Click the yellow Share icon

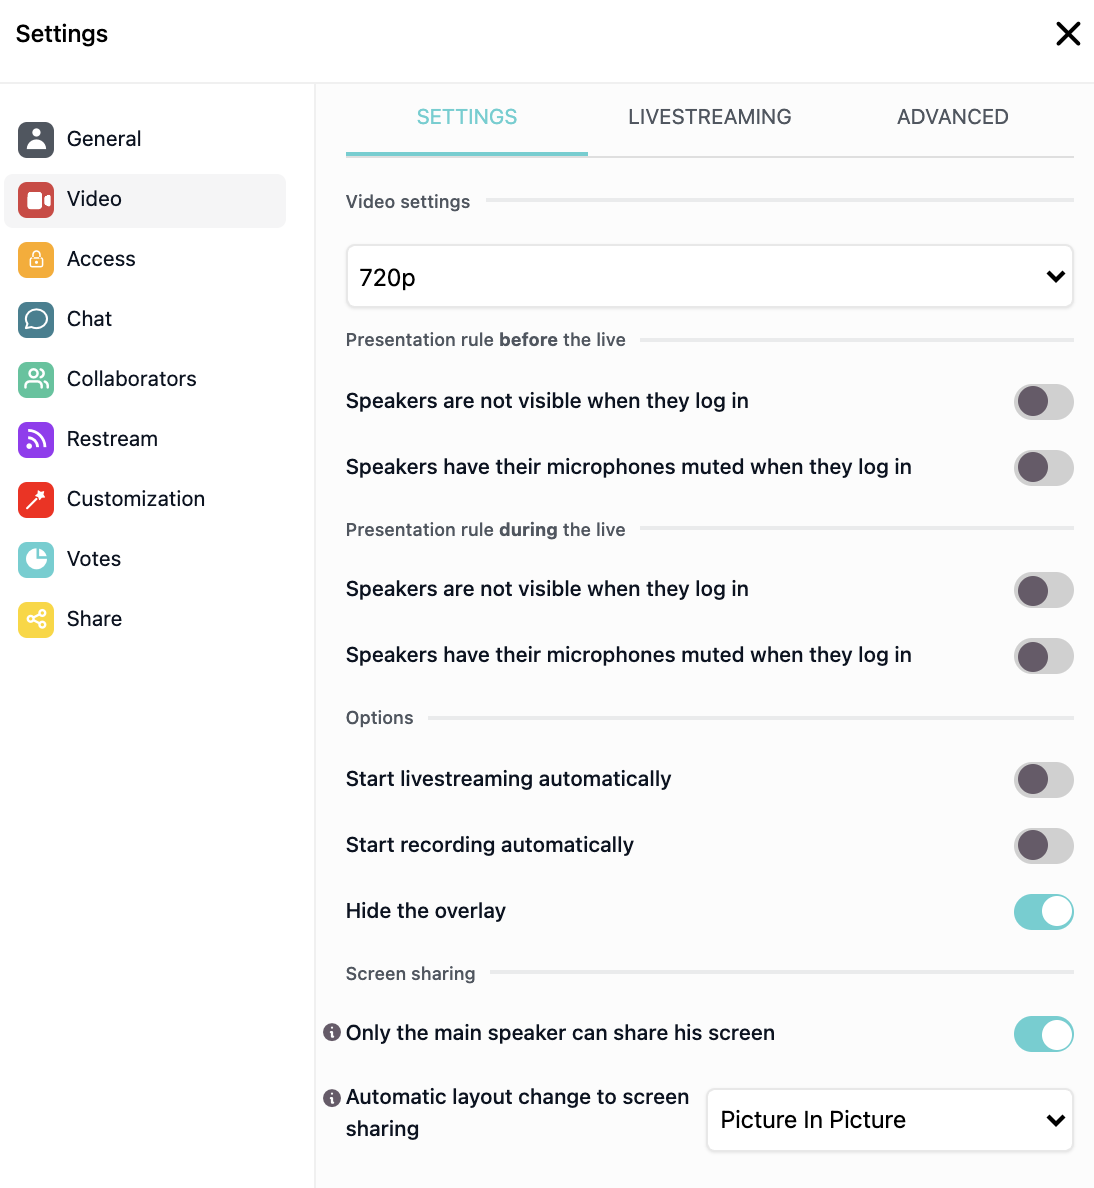[x=36, y=619]
